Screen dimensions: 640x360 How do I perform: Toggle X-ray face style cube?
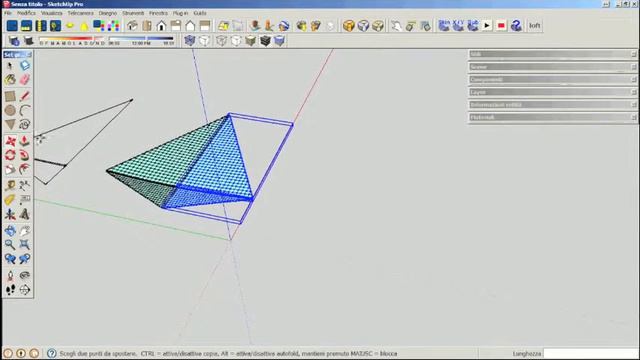tap(190, 40)
